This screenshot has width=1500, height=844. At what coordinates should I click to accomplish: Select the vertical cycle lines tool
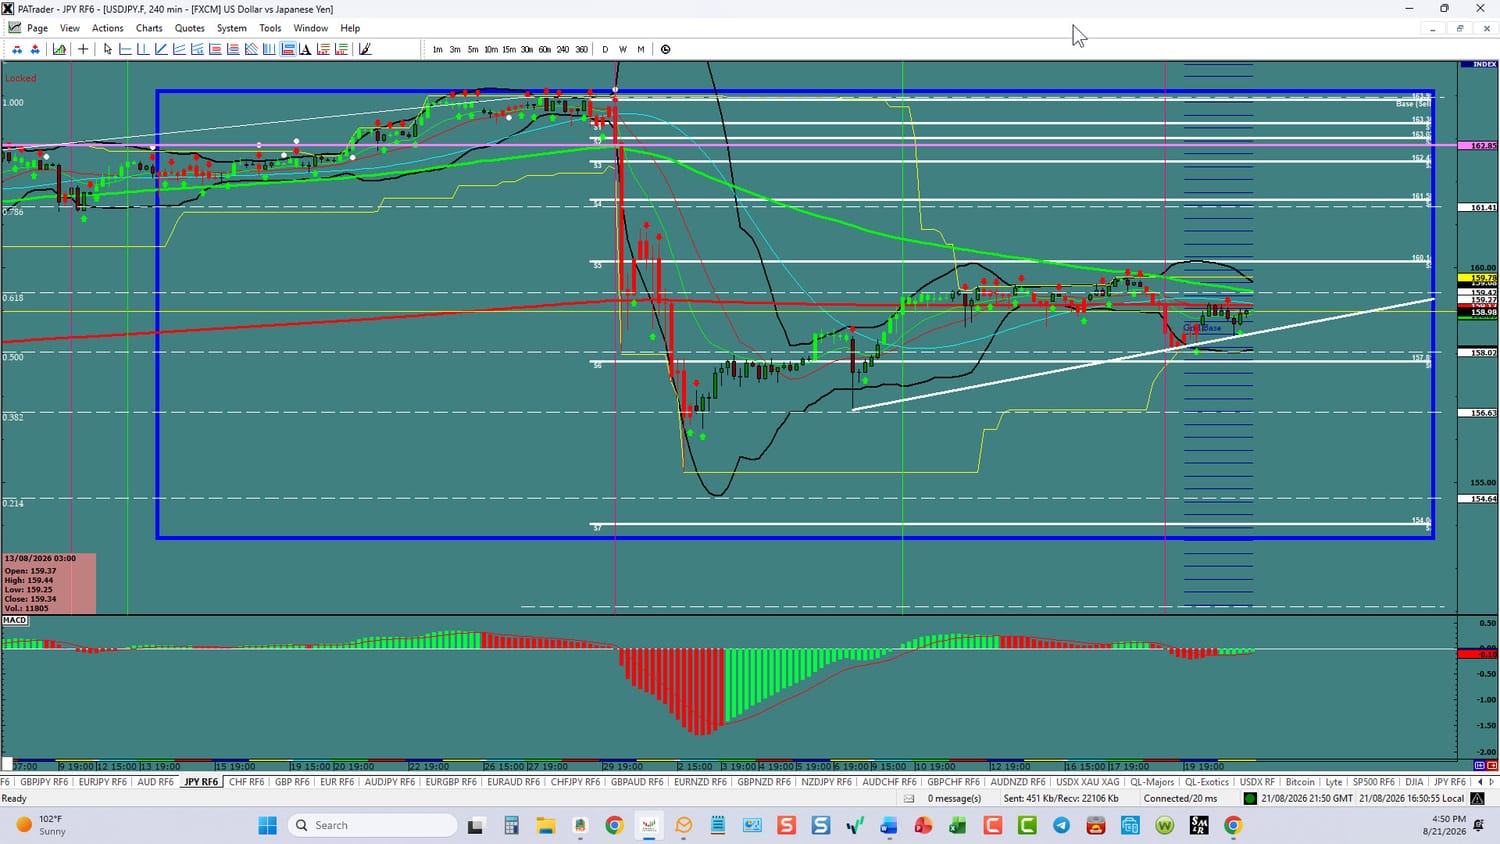[x=269, y=49]
